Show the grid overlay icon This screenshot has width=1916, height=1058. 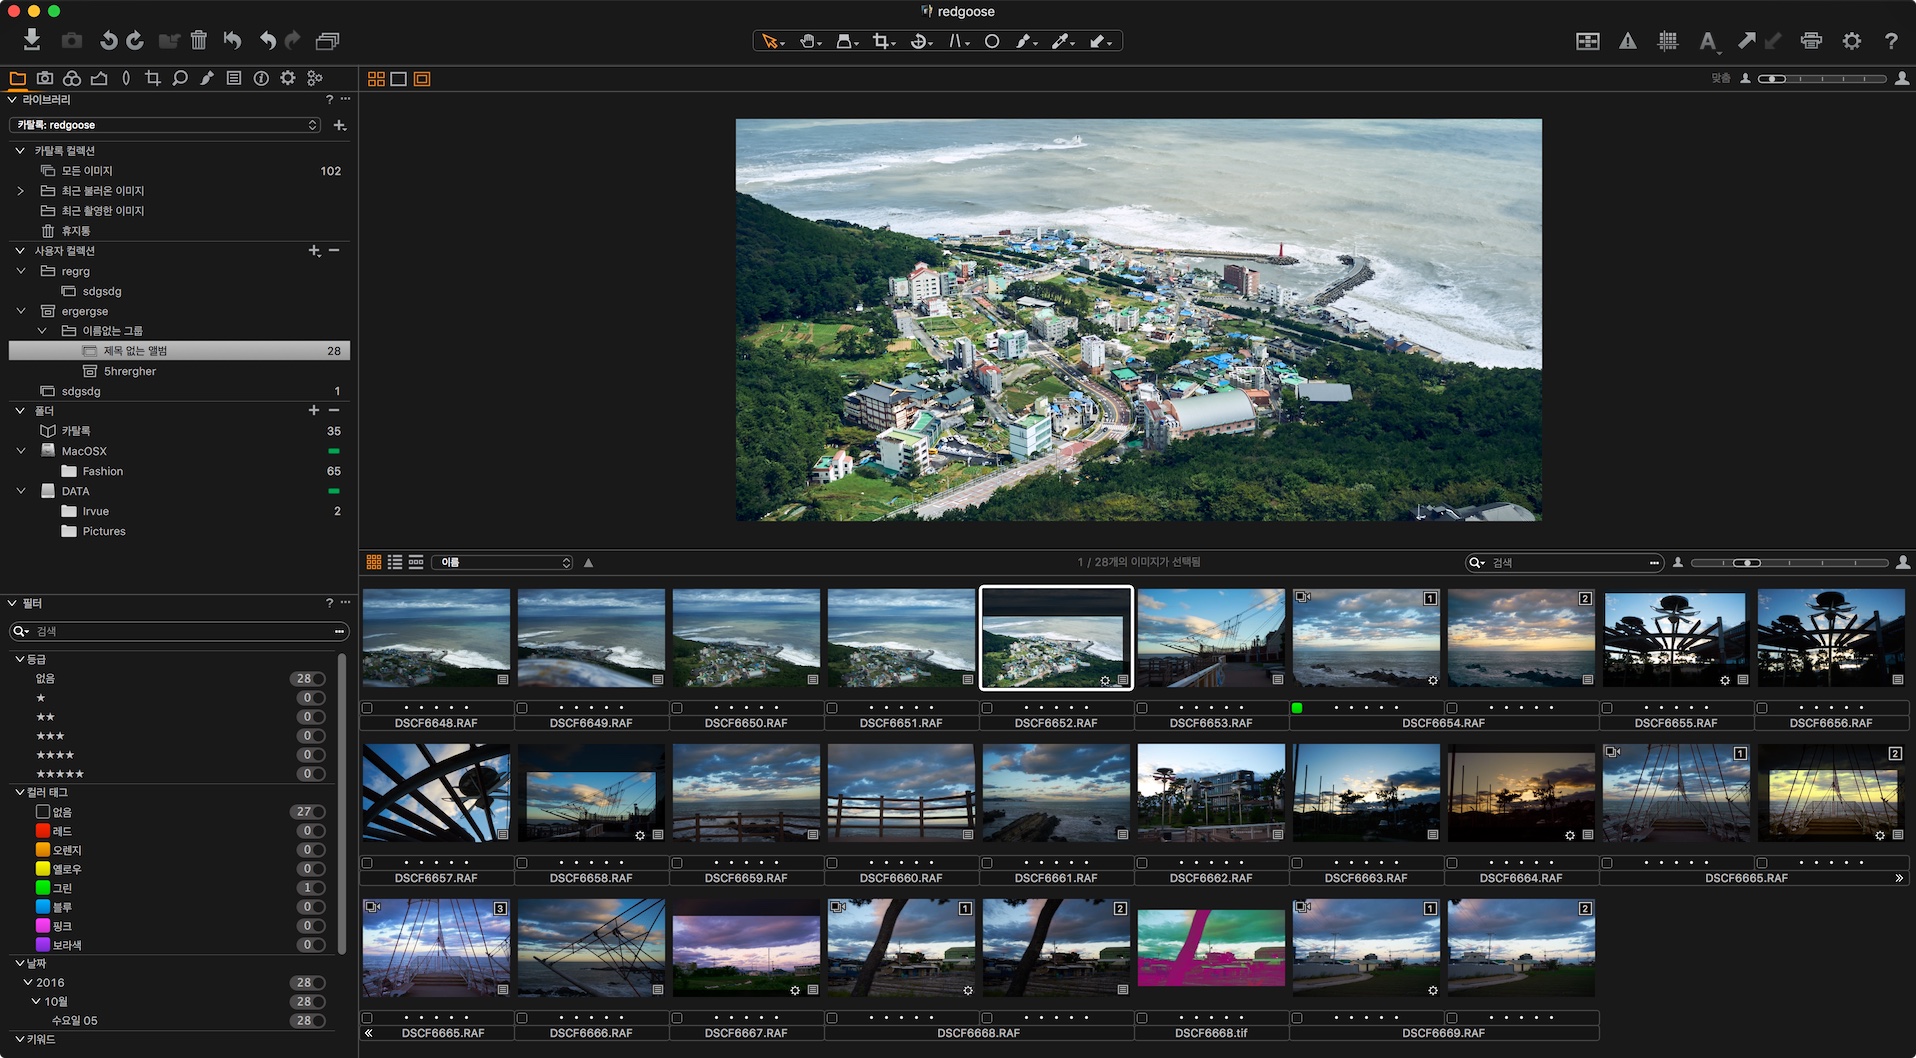point(1667,41)
